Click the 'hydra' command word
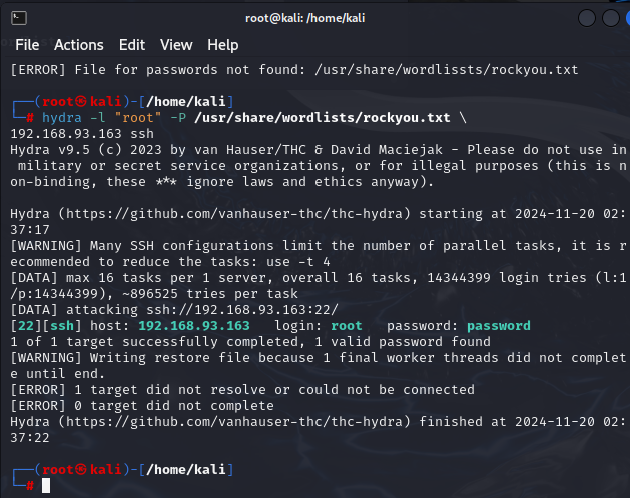 pyautogui.click(x=62, y=118)
